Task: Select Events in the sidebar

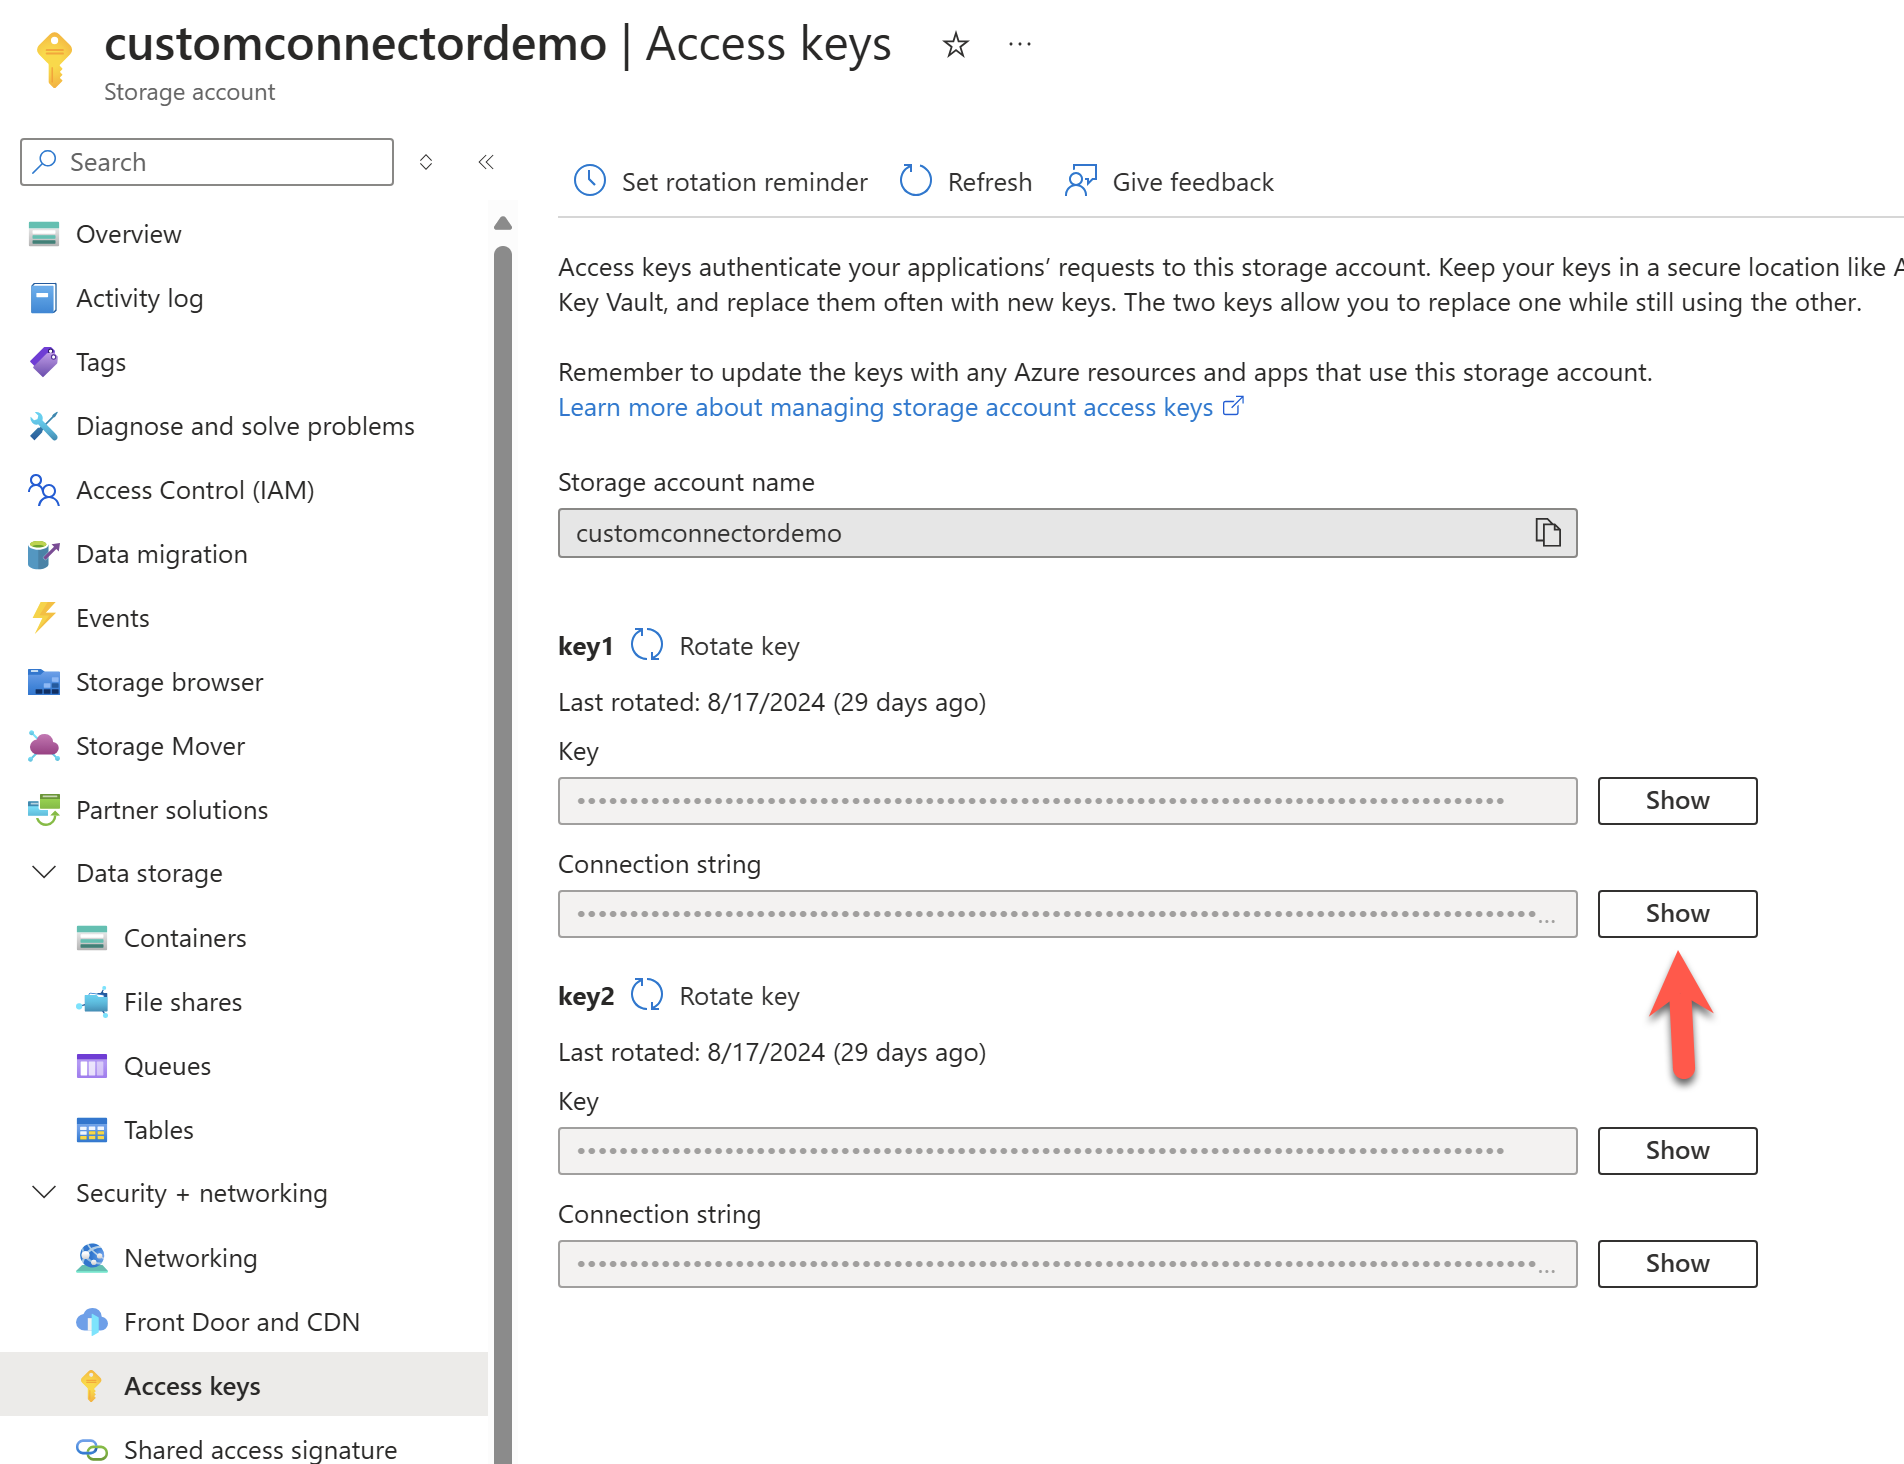Action: click(111, 617)
